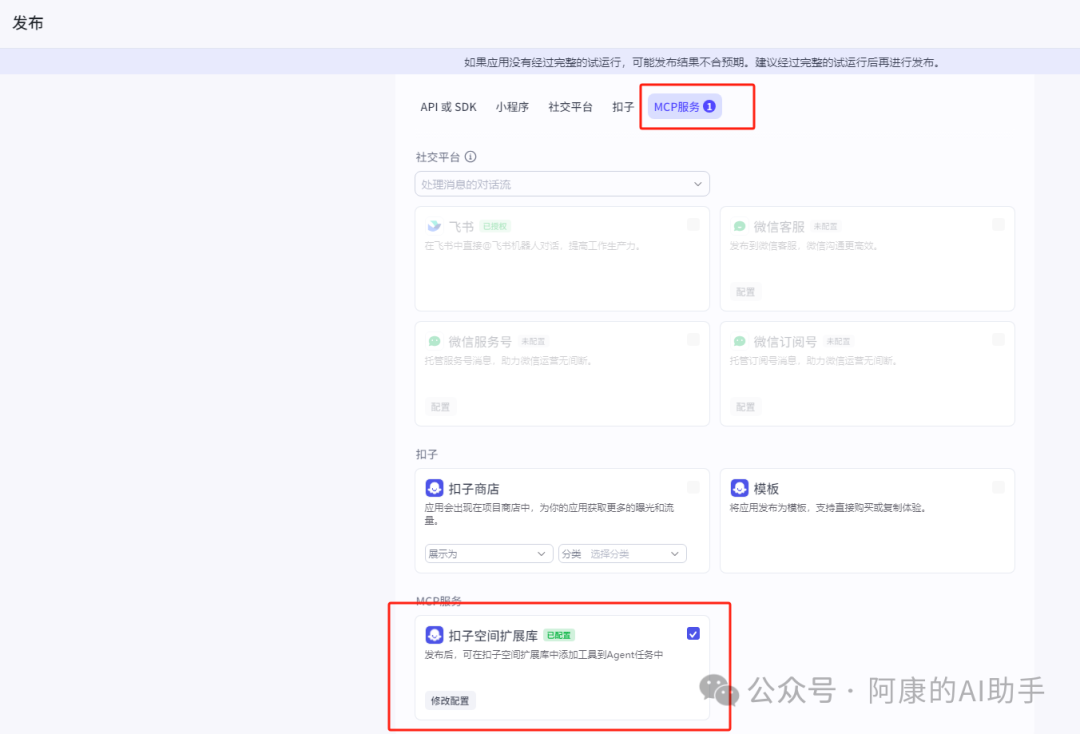The width and height of the screenshot is (1080, 734).
Task: Select the MCP服务 tab
Action: tap(685, 107)
